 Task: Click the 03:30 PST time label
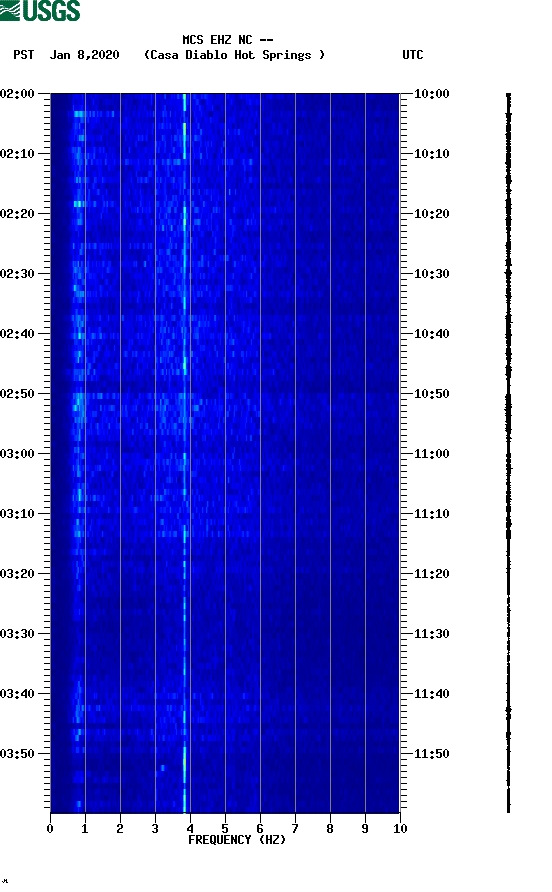pos(18,634)
